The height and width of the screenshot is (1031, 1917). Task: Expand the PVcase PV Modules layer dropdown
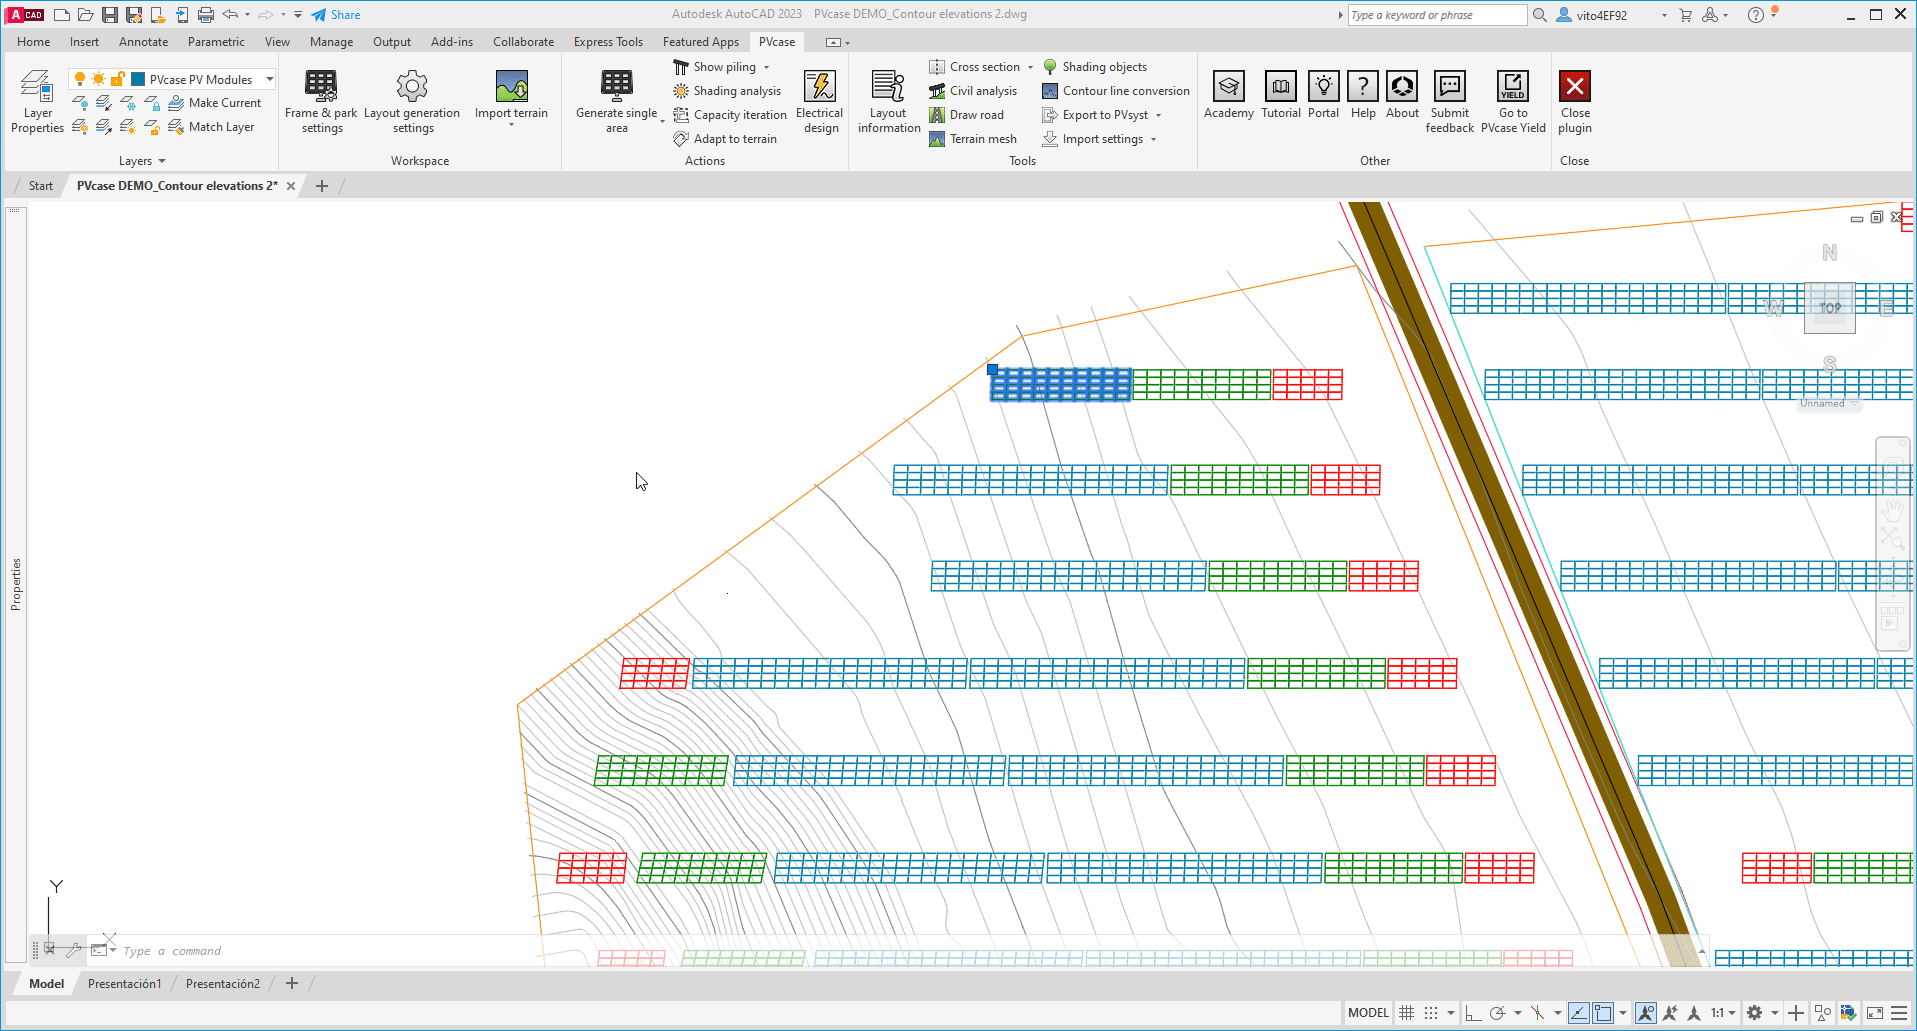(x=270, y=80)
